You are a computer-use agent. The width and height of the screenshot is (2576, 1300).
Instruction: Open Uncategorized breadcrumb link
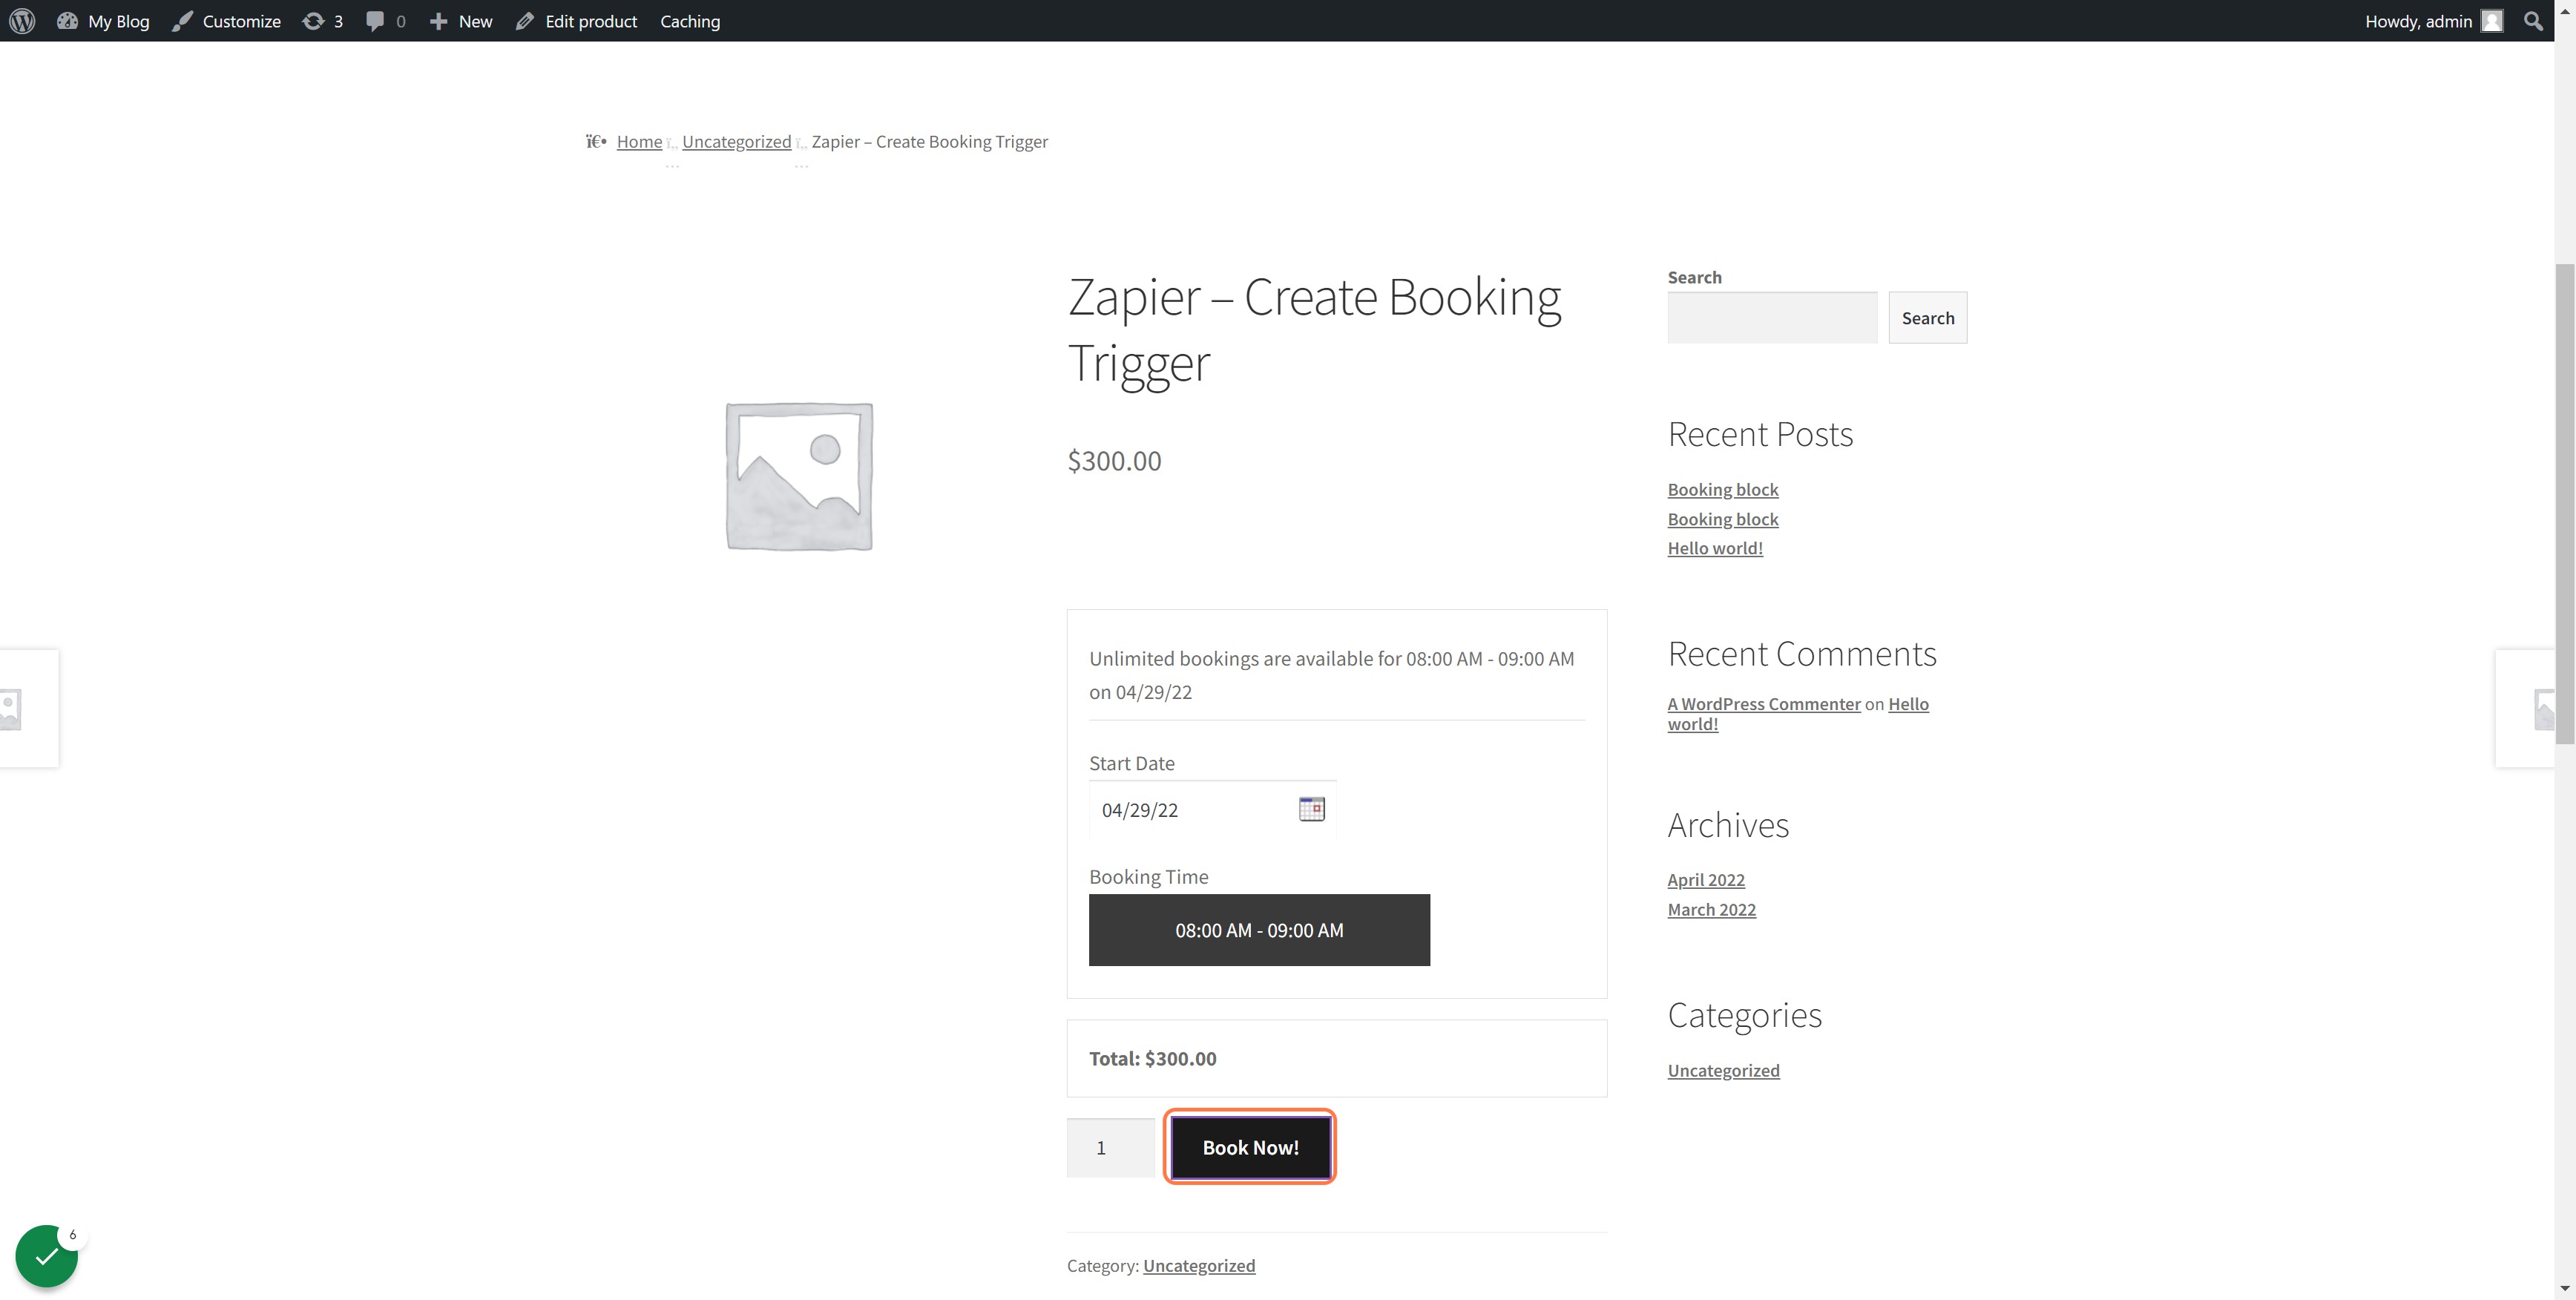click(736, 141)
